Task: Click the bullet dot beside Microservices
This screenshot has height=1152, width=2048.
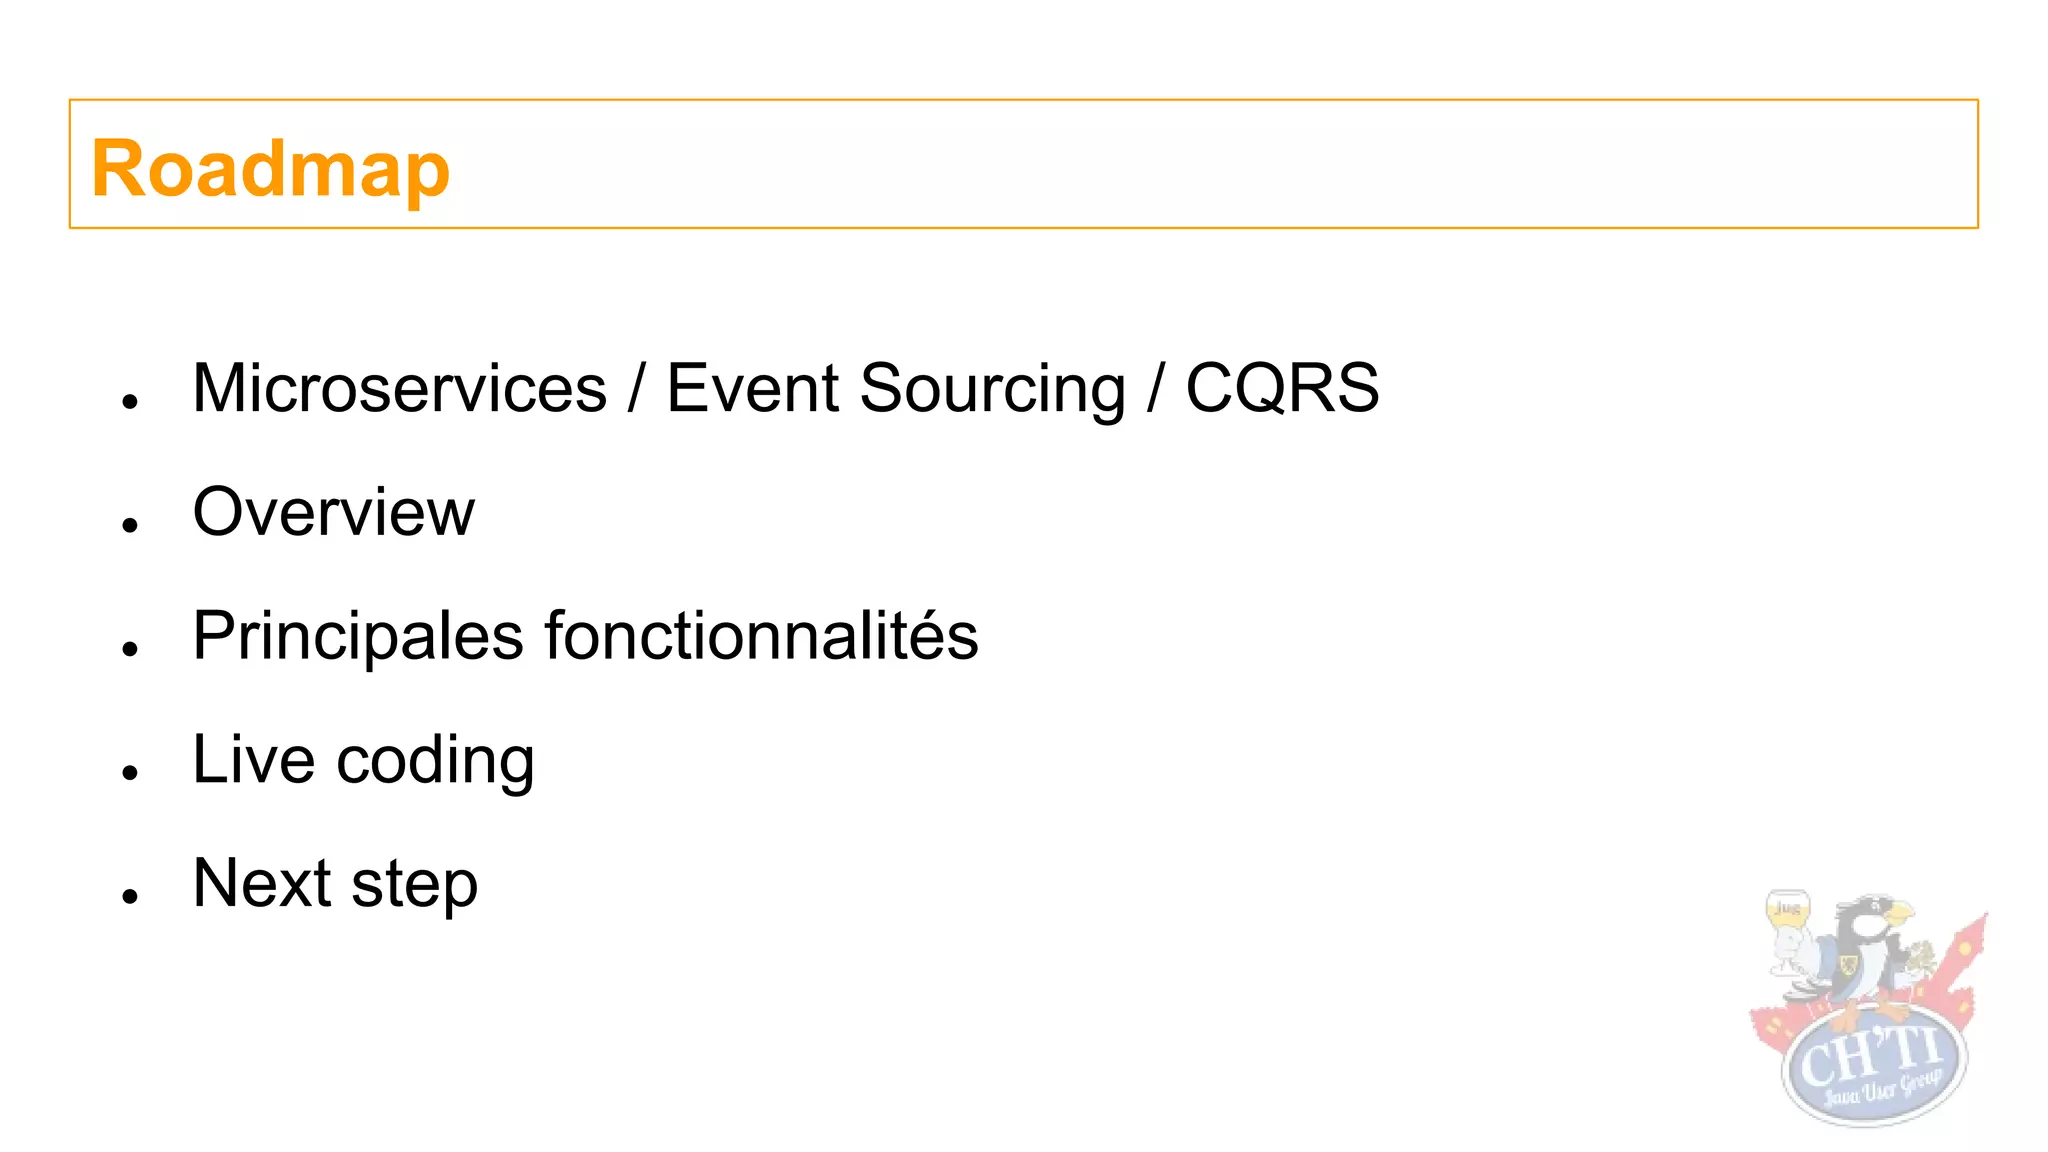Action: (129, 401)
